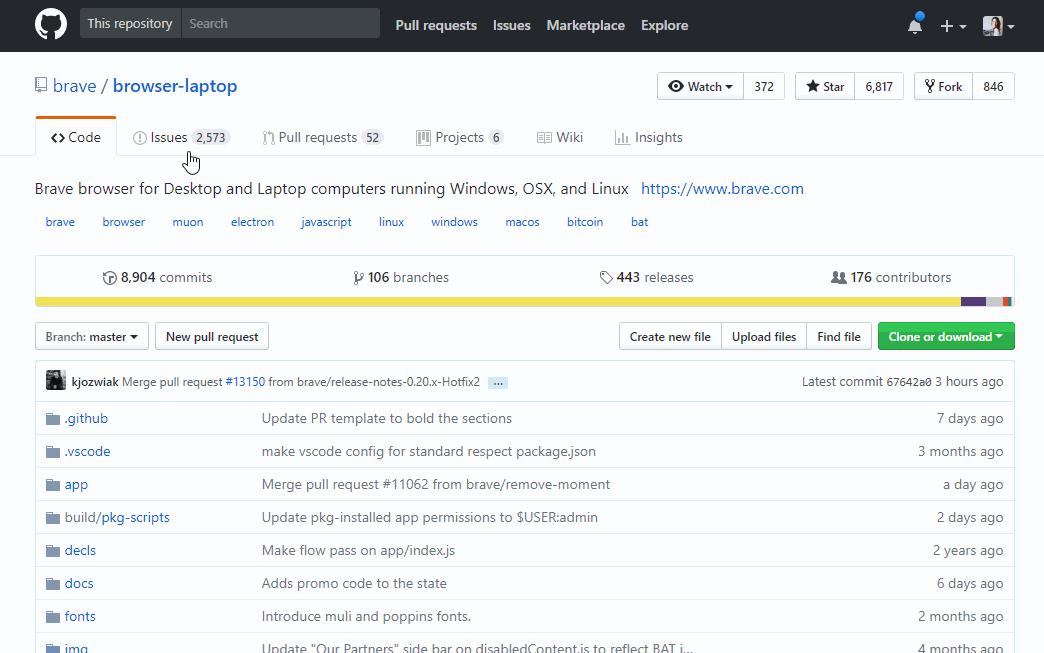Viewport: 1044px width, 653px height.
Task: Open Explore in the top navigation
Action: click(664, 25)
